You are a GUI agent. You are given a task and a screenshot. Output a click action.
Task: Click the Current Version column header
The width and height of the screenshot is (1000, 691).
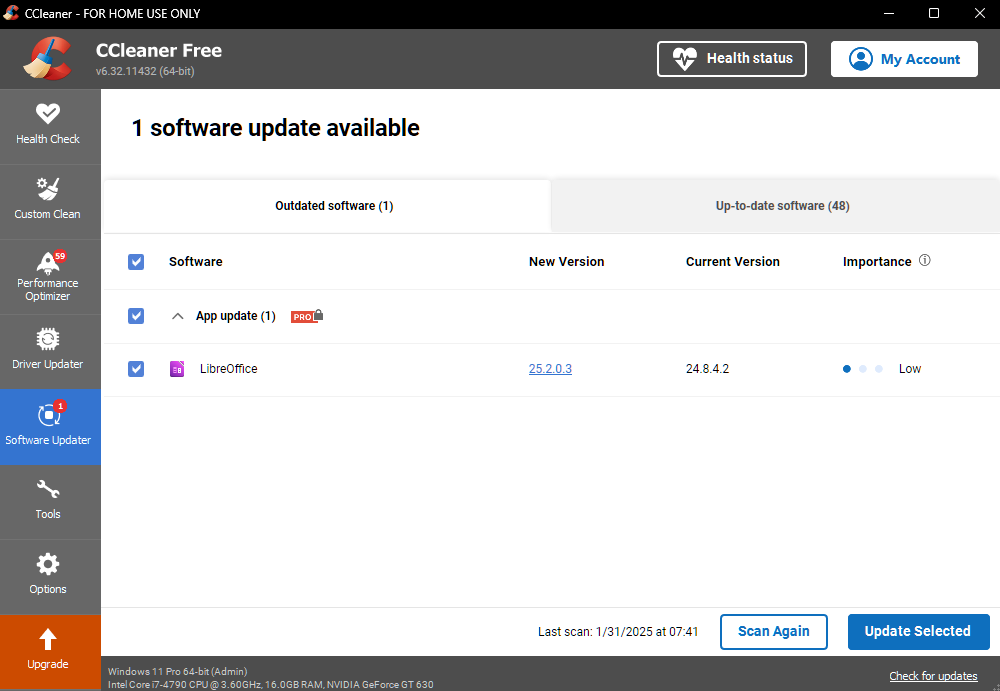click(x=733, y=262)
